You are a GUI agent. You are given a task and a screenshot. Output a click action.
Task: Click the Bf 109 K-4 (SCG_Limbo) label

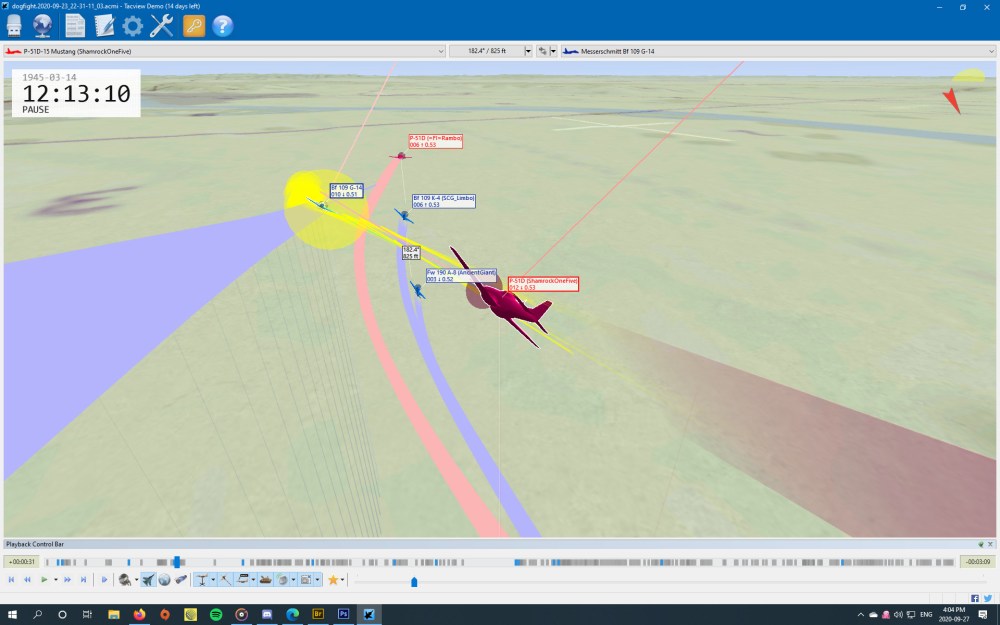click(443, 201)
